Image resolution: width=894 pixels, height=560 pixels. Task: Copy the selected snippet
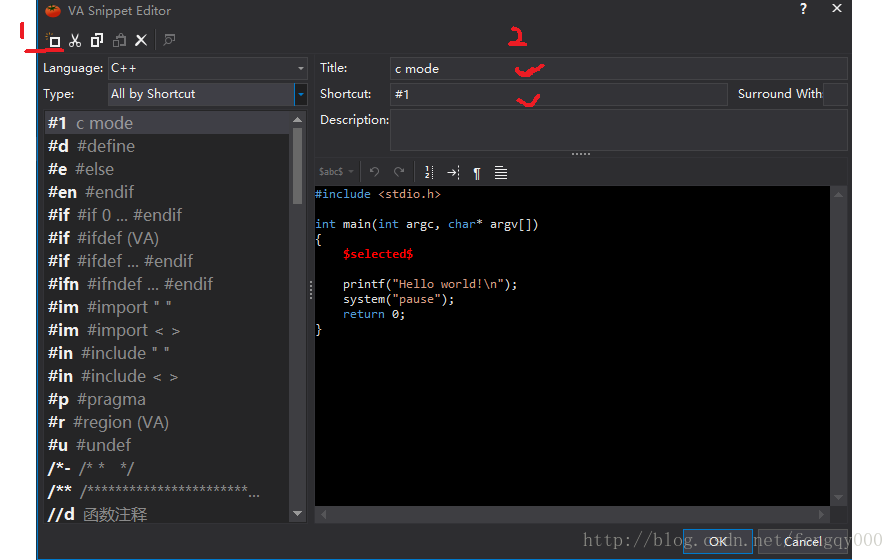coord(97,40)
